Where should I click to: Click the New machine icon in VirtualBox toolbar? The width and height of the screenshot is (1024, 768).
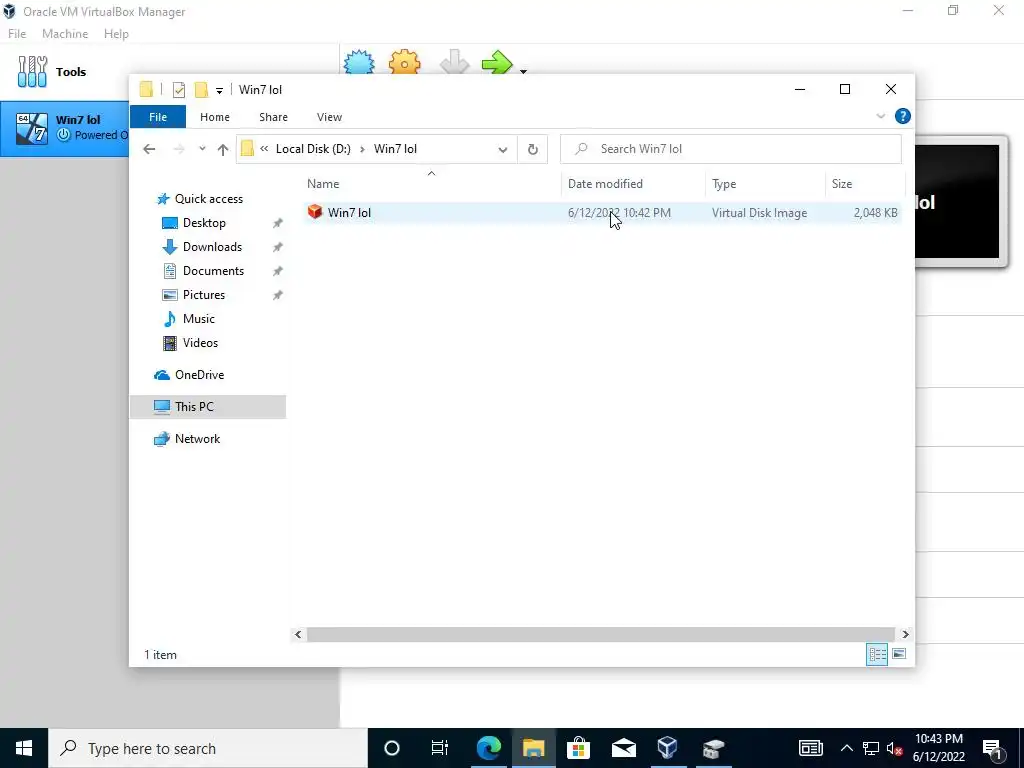coord(359,63)
